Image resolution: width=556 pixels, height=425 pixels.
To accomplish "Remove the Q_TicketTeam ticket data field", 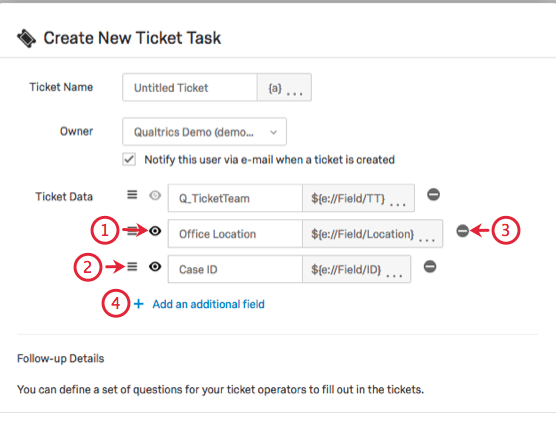I will click(x=433, y=195).
